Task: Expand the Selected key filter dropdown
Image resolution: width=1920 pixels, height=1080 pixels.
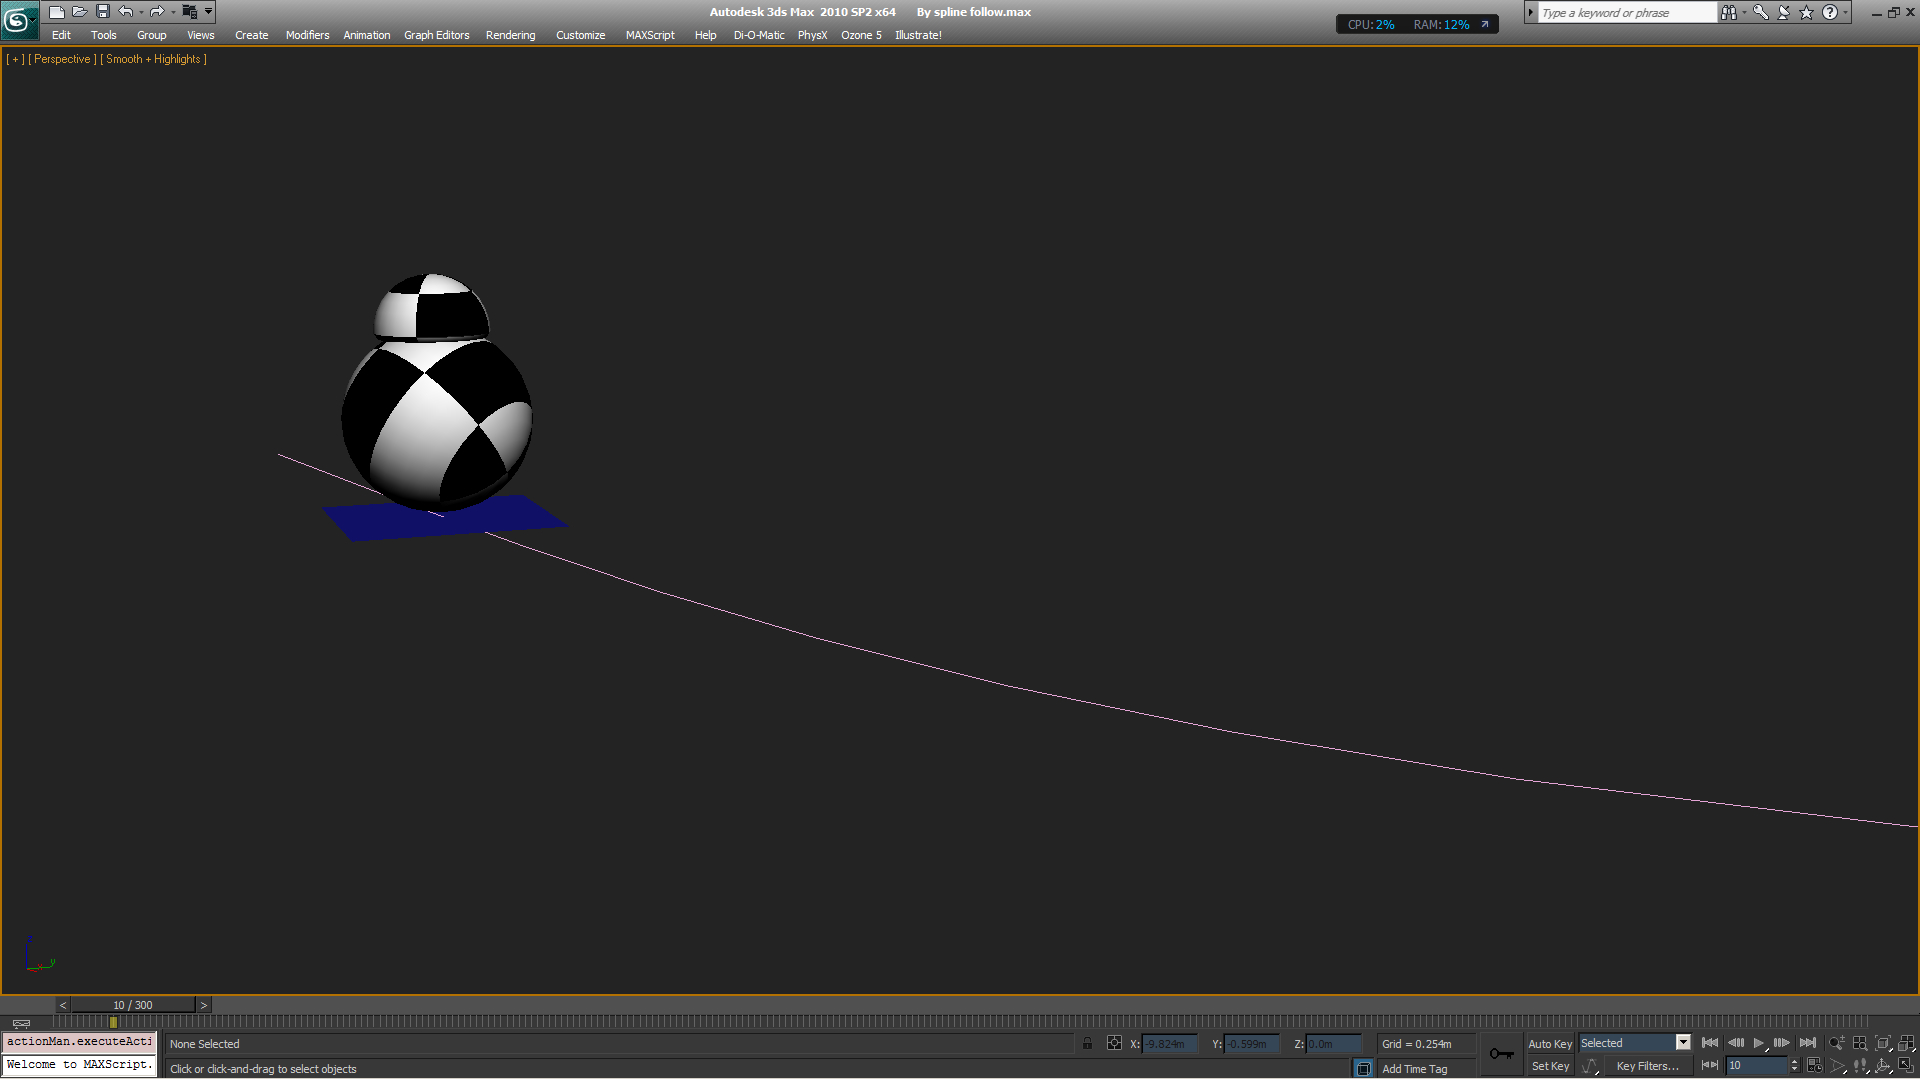Action: [1683, 1043]
